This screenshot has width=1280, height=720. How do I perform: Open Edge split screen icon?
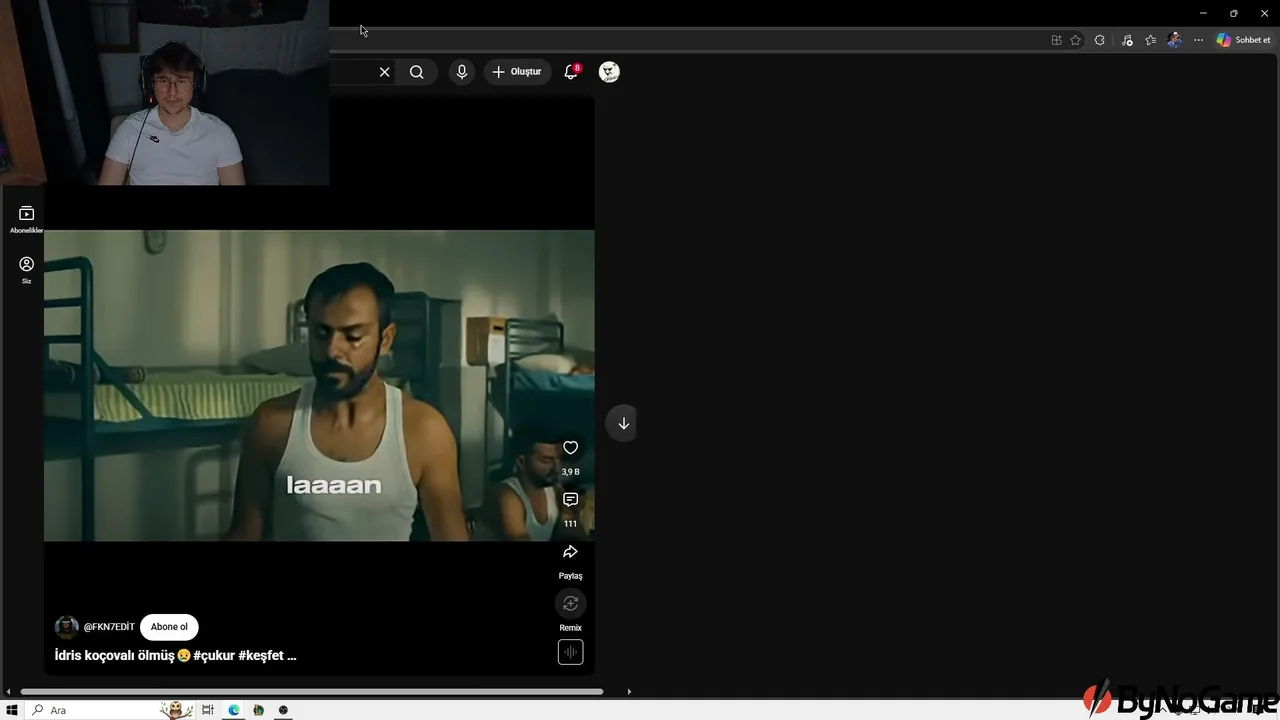pyautogui.click(x=1056, y=40)
